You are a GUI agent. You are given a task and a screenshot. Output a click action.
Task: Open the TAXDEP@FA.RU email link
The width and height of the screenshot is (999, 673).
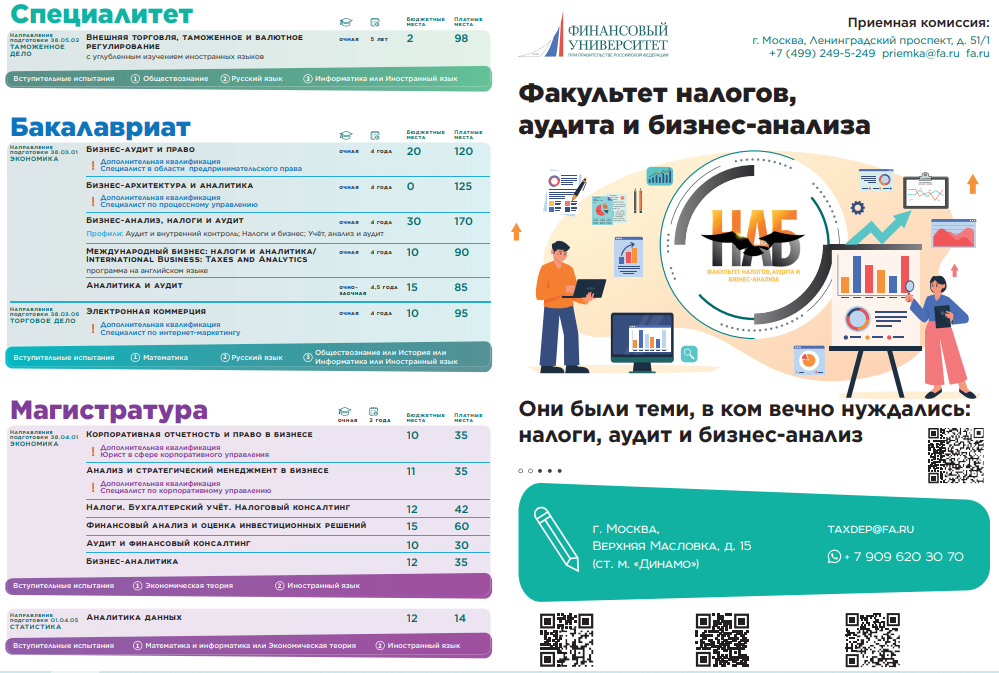pyautogui.click(x=870, y=530)
